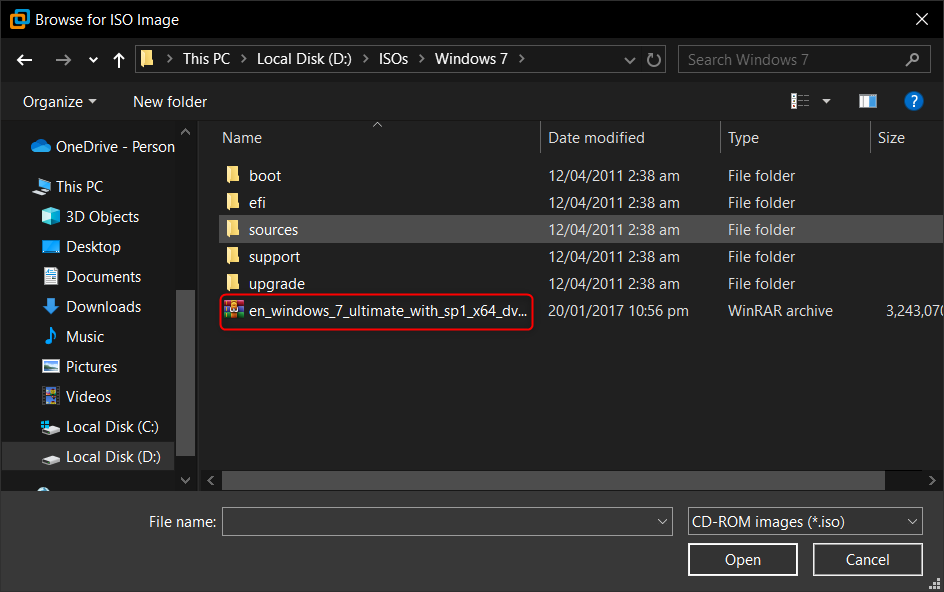944x592 pixels.
Task: Expand the address bar history dropdown
Action: coord(630,60)
